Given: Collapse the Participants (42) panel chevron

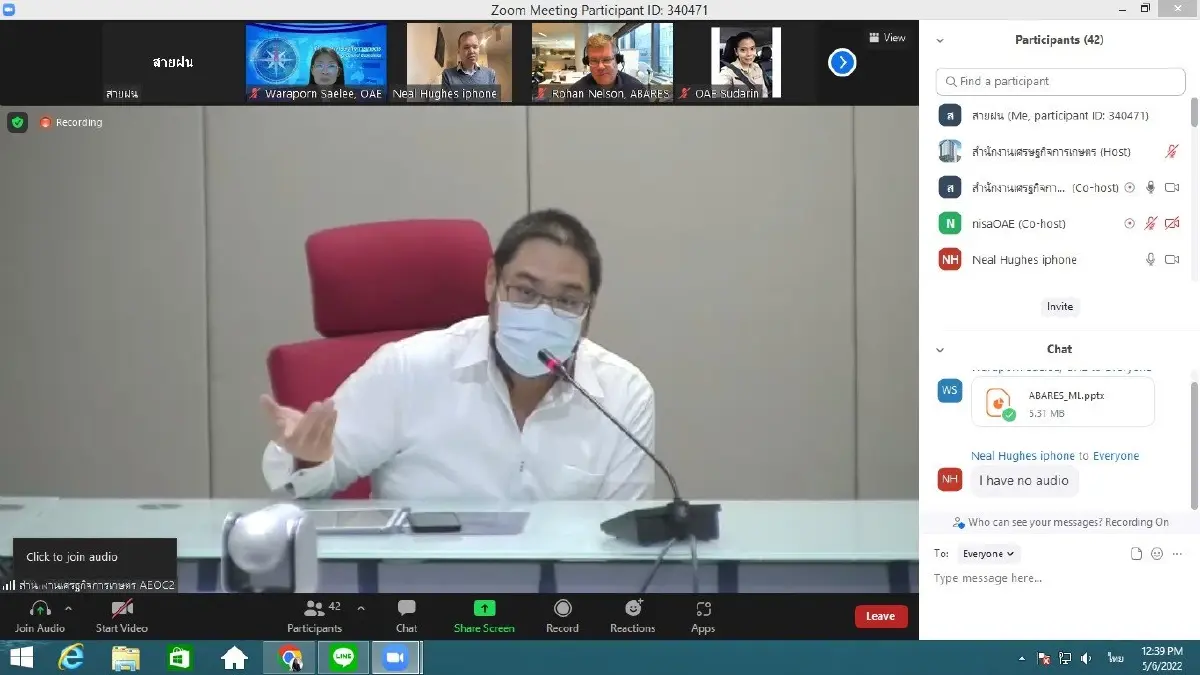Looking at the screenshot, I should click(940, 40).
